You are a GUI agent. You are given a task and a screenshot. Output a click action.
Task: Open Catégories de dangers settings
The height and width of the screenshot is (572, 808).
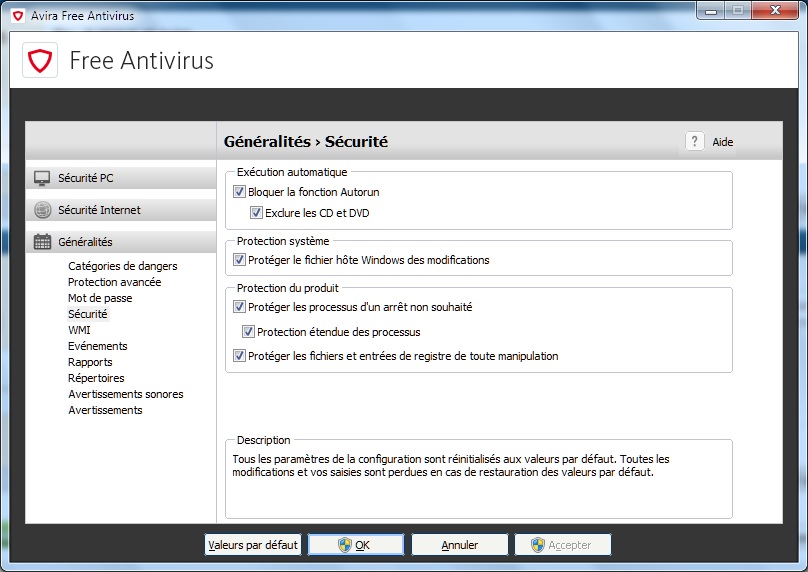(x=123, y=266)
